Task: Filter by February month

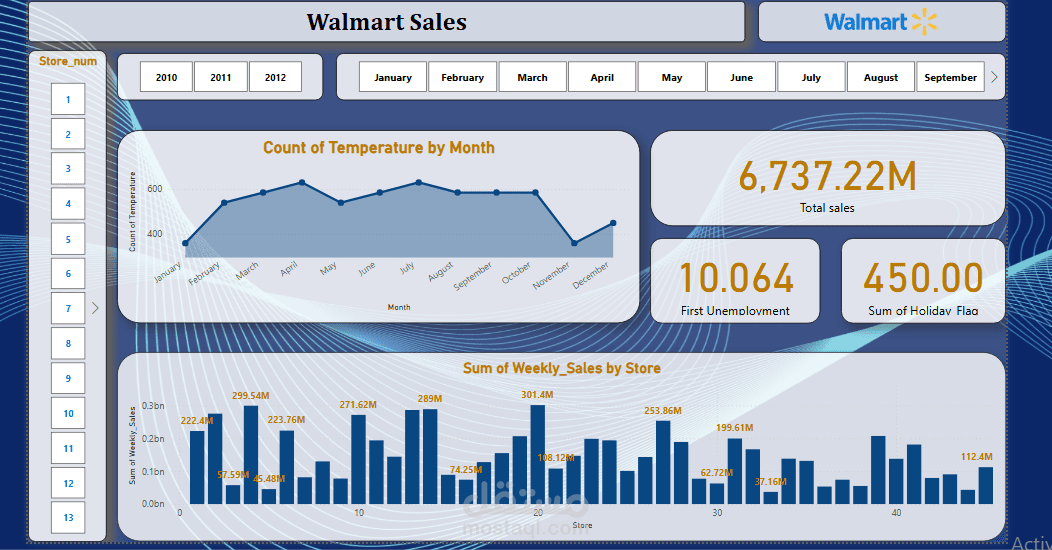Action: click(462, 77)
